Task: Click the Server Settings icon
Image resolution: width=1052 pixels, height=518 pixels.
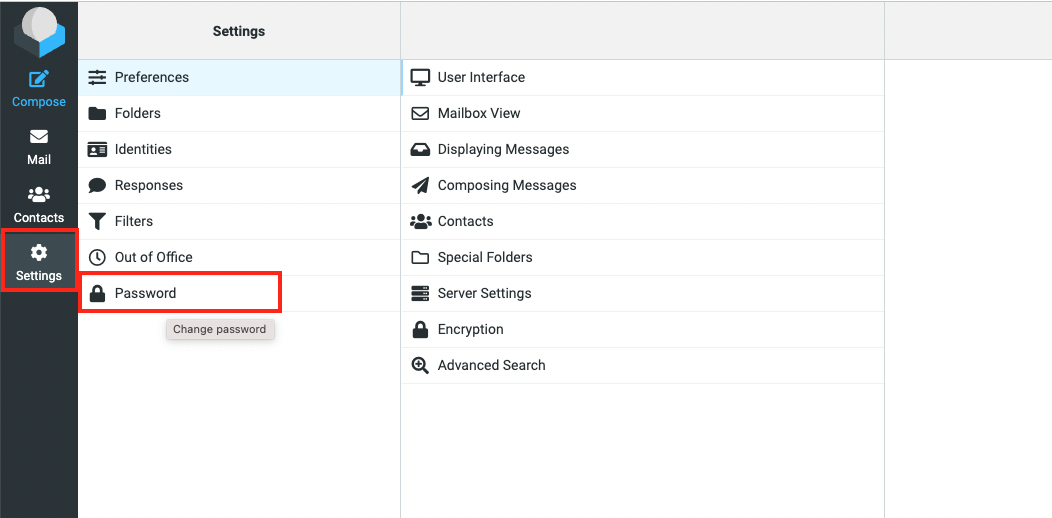Action: point(420,293)
